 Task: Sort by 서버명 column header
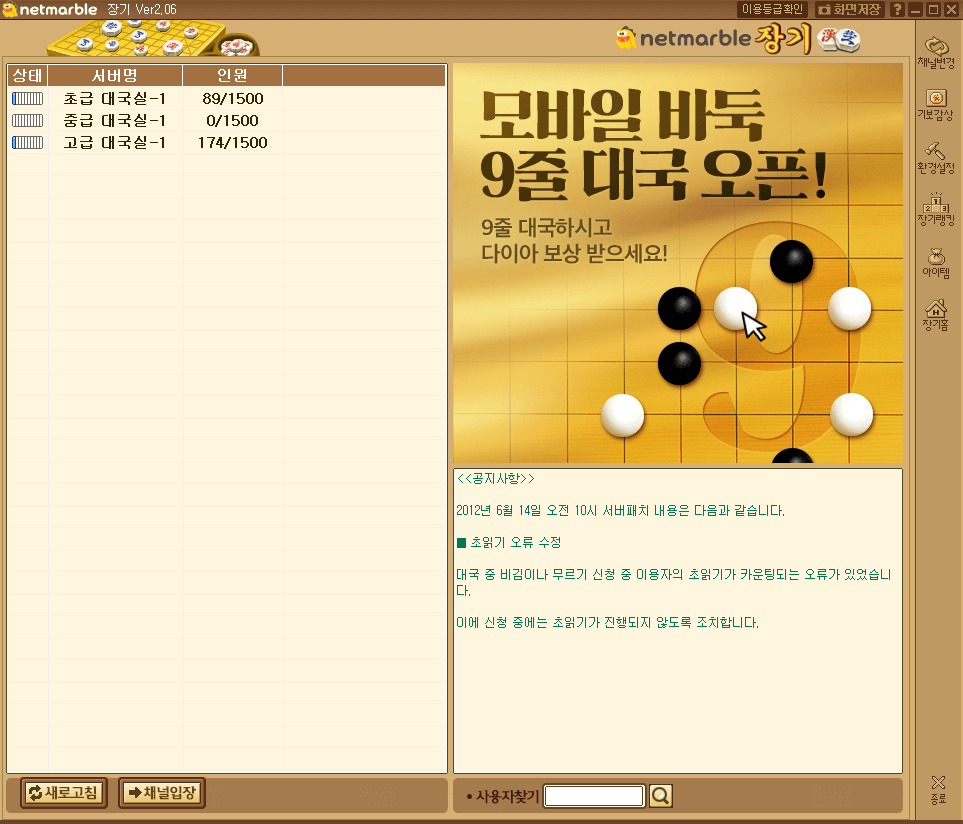click(x=115, y=76)
